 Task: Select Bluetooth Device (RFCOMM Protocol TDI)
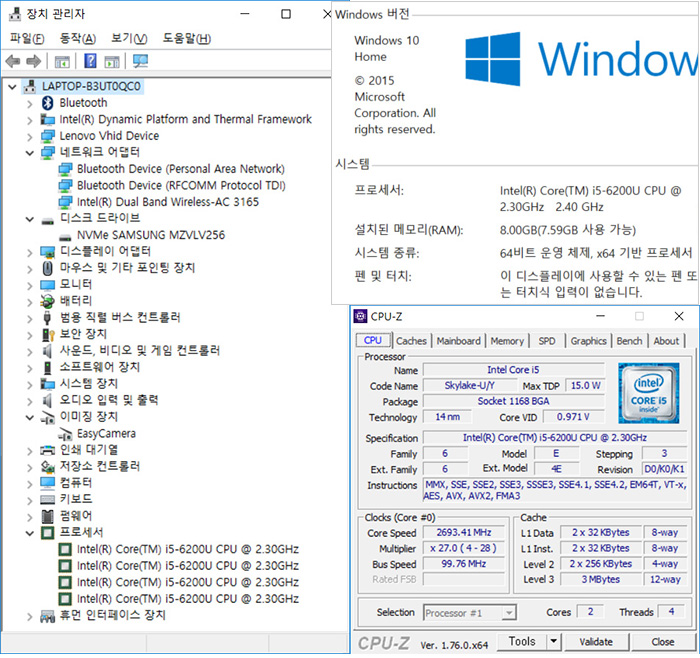point(181,186)
